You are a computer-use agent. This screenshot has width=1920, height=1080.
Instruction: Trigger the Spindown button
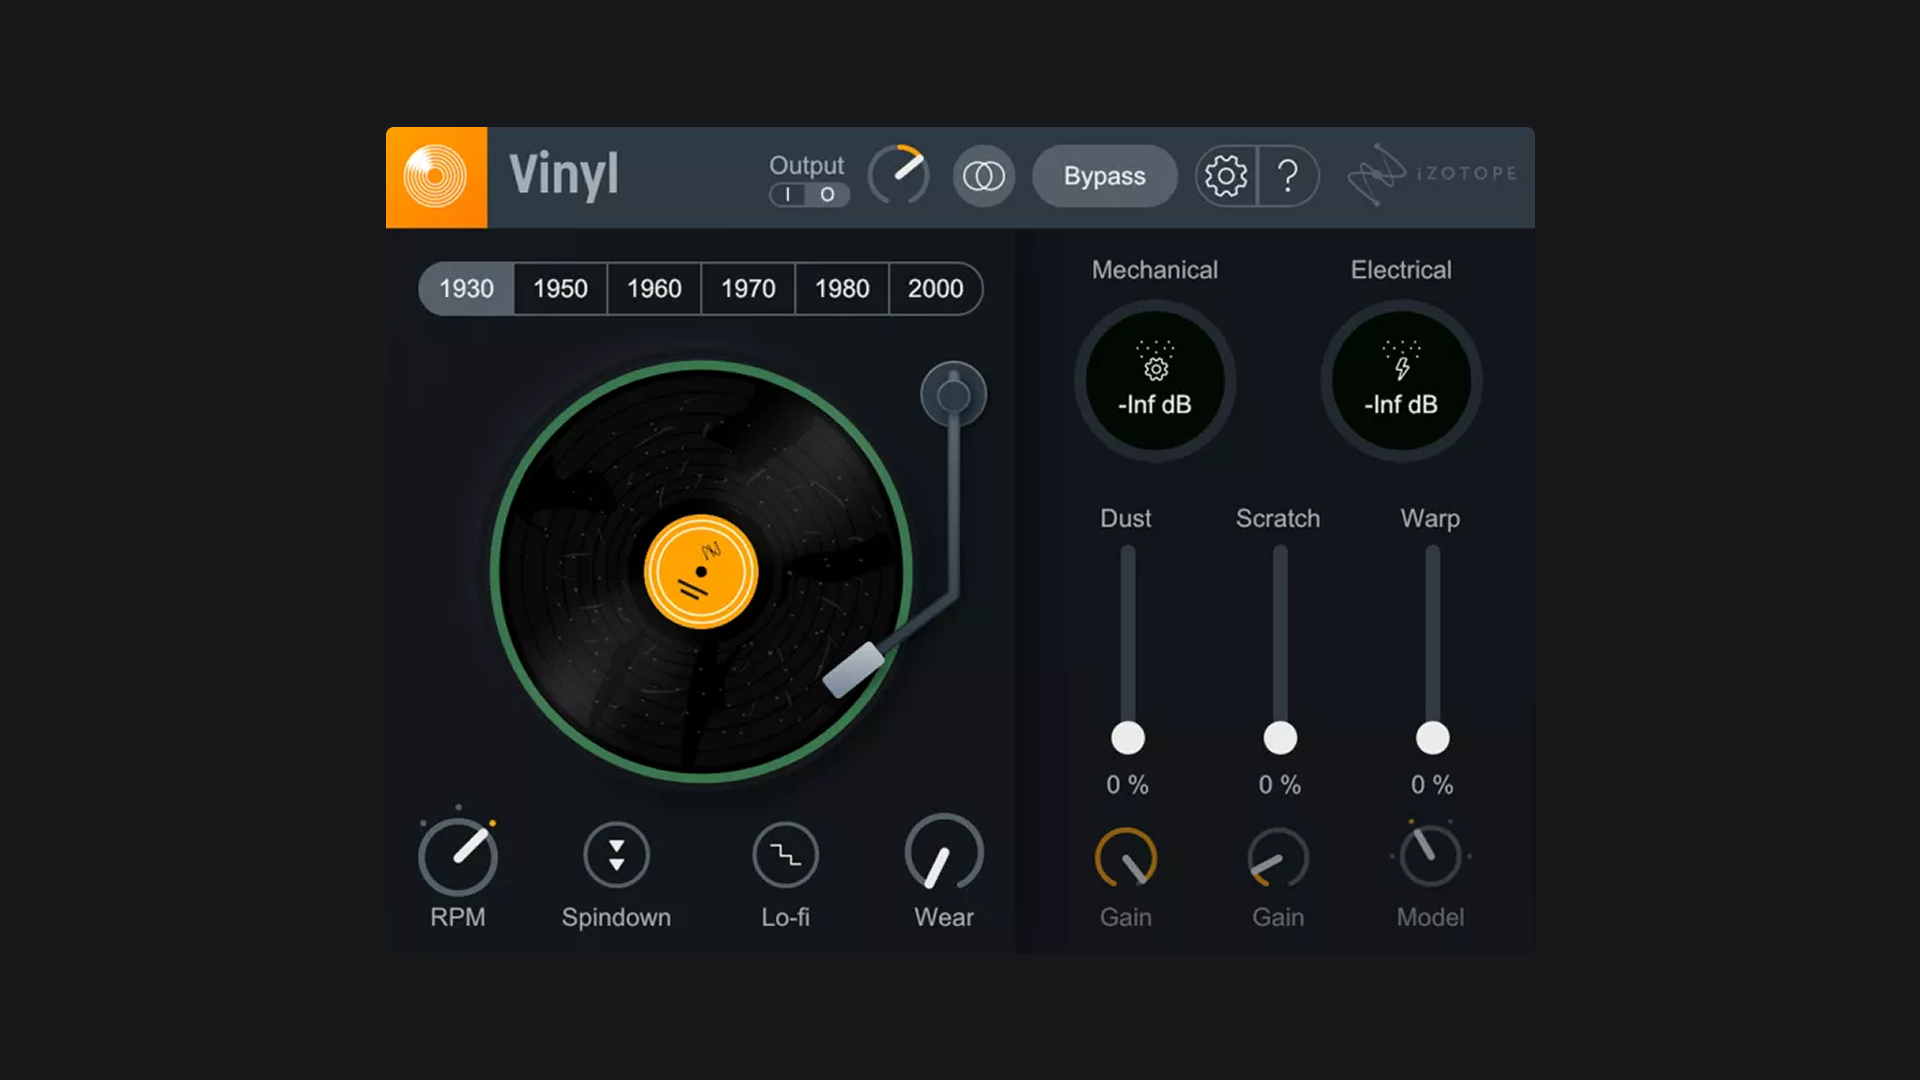coord(616,855)
